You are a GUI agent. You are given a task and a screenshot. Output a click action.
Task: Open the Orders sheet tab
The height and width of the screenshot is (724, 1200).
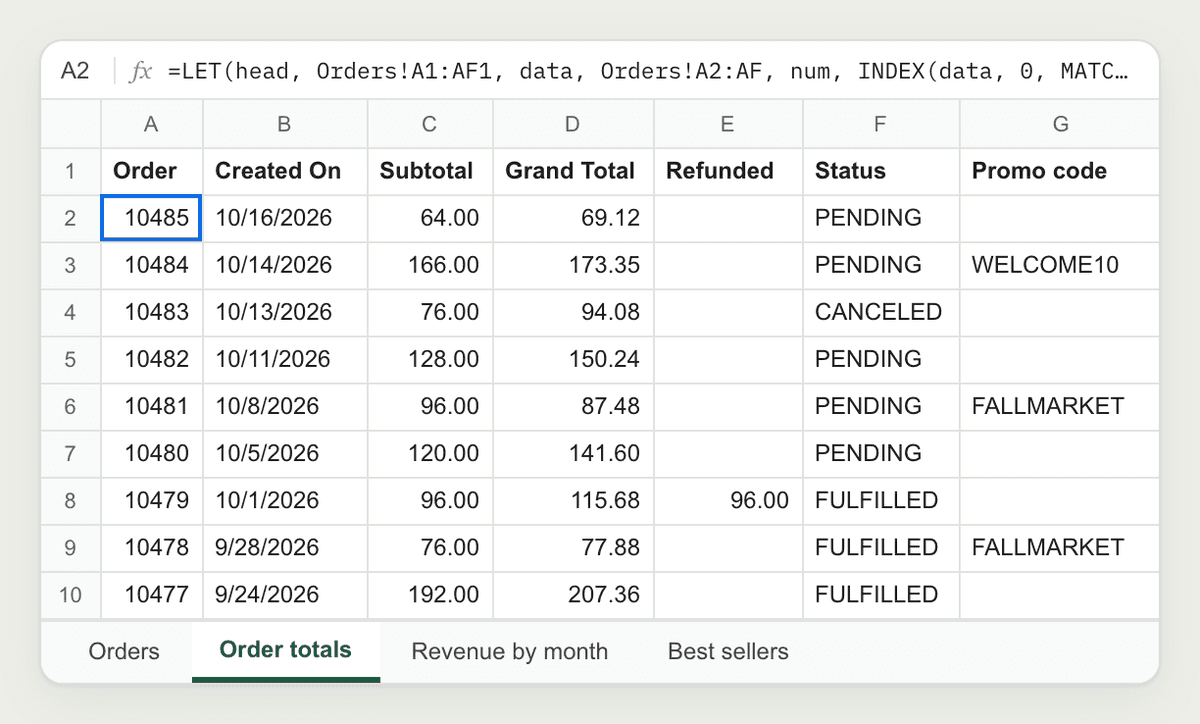tap(124, 652)
